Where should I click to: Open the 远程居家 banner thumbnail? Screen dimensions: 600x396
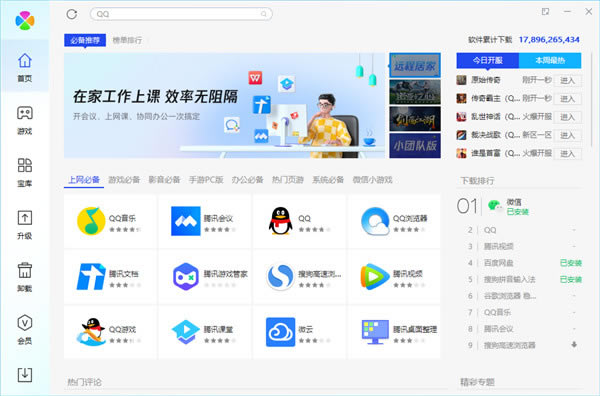click(x=415, y=65)
